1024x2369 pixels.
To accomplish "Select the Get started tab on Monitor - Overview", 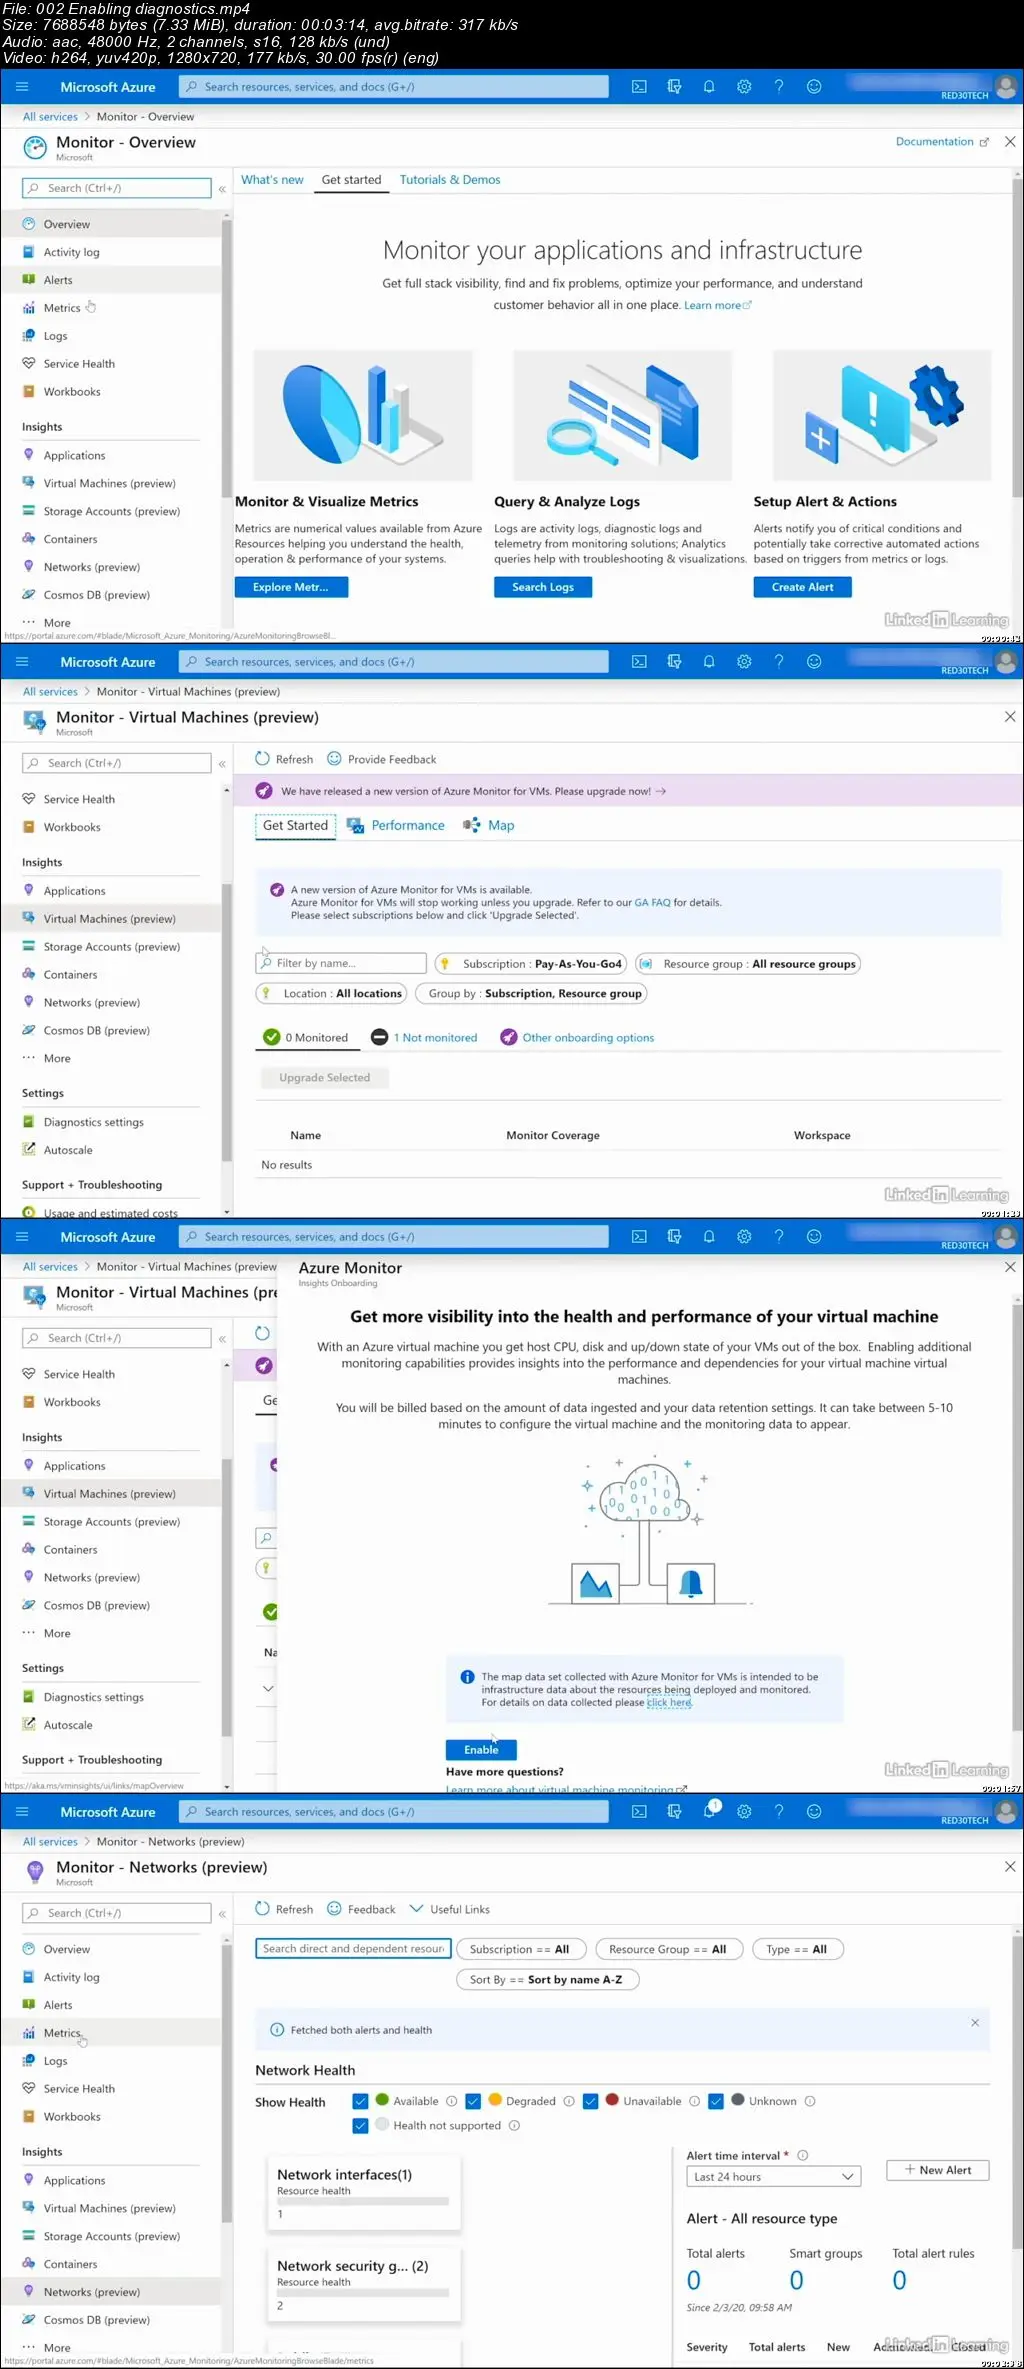I will point(351,180).
